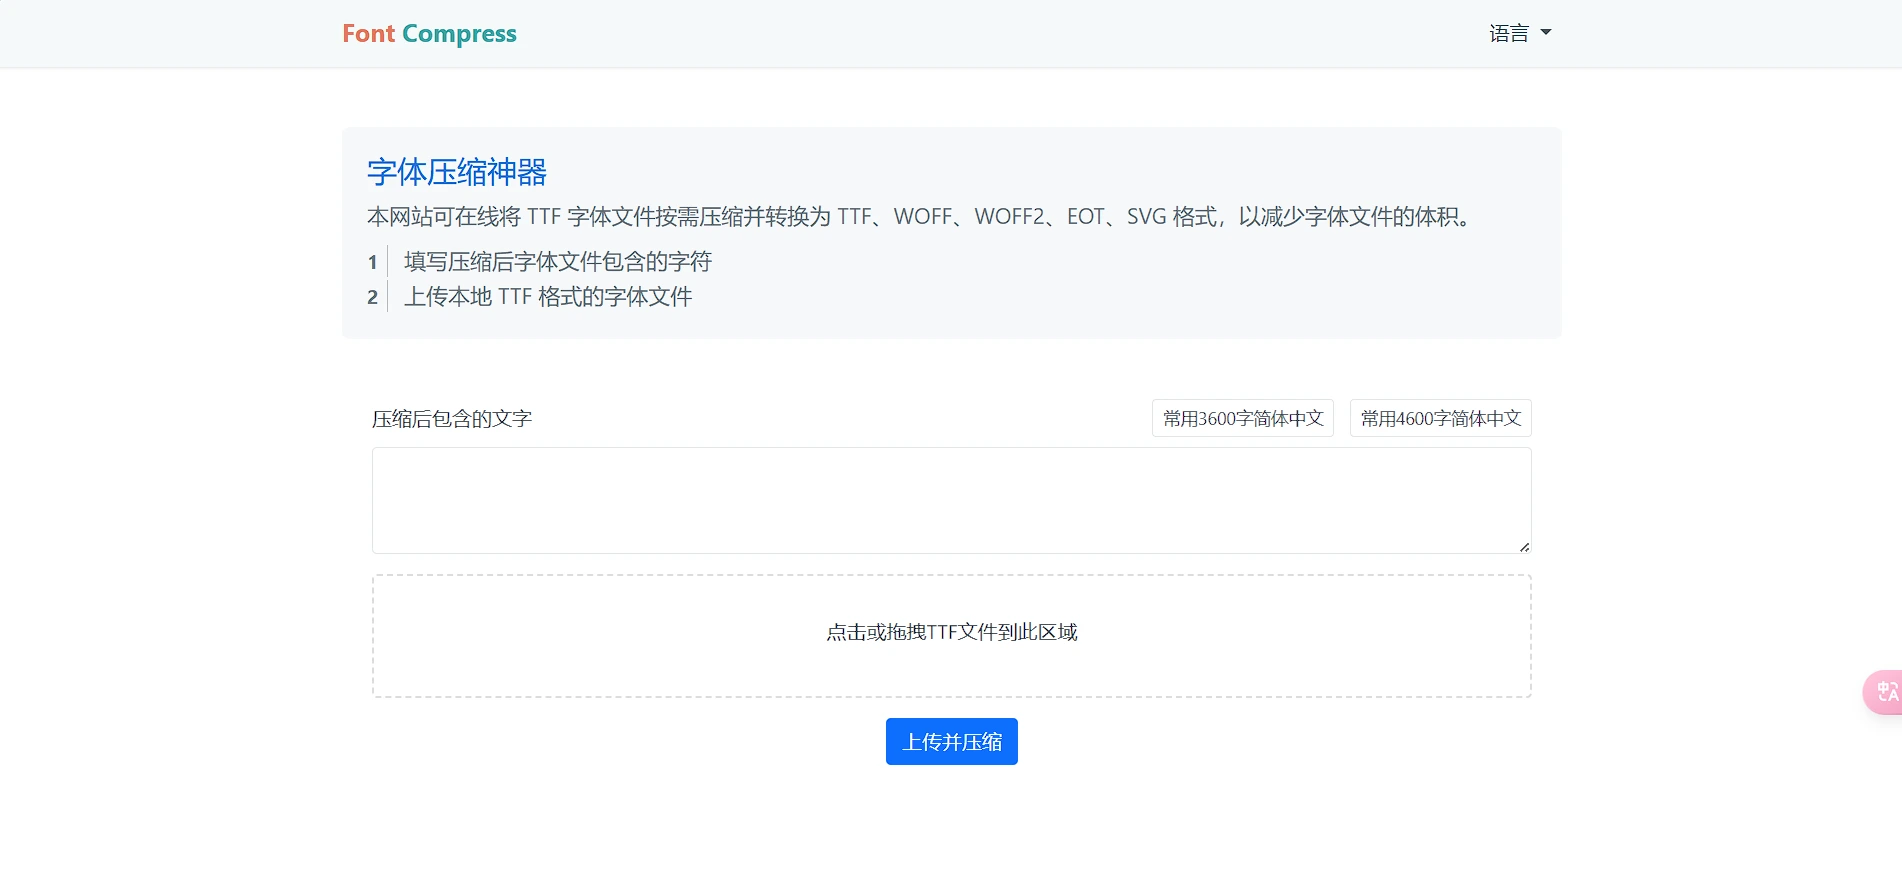This screenshot has width=1902, height=873.
Task: Focus the 压缩后包含的文字 text area
Action: [x=952, y=500]
